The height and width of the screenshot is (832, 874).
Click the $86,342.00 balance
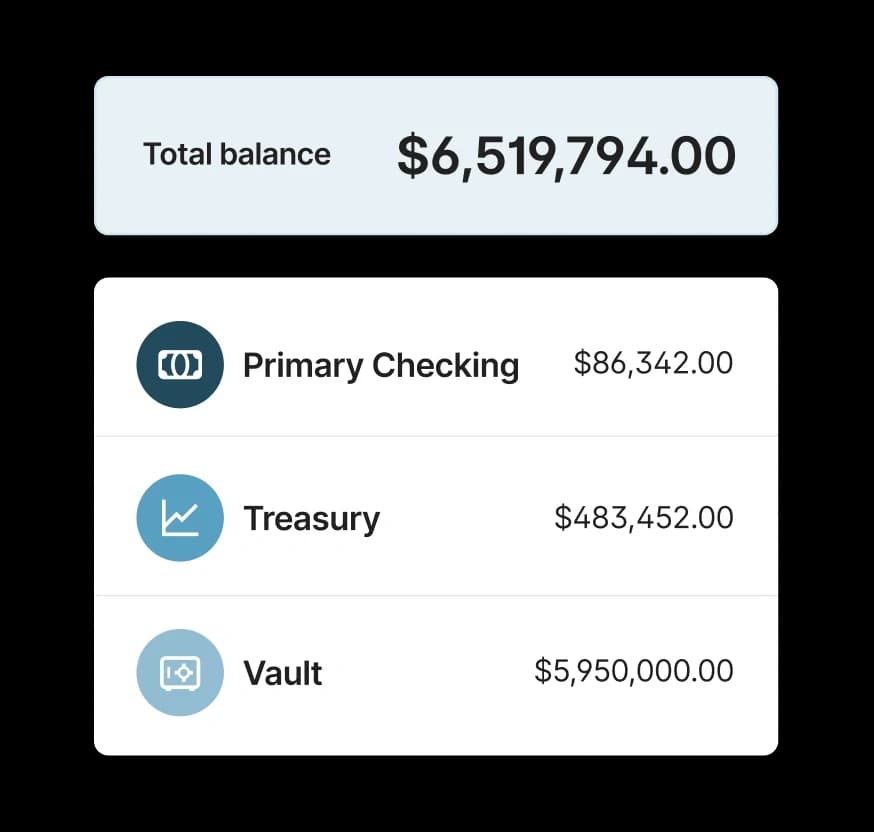point(652,363)
